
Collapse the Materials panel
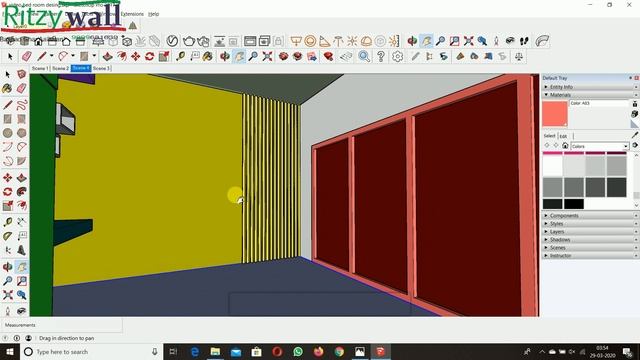pyautogui.click(x=590, y=95)
